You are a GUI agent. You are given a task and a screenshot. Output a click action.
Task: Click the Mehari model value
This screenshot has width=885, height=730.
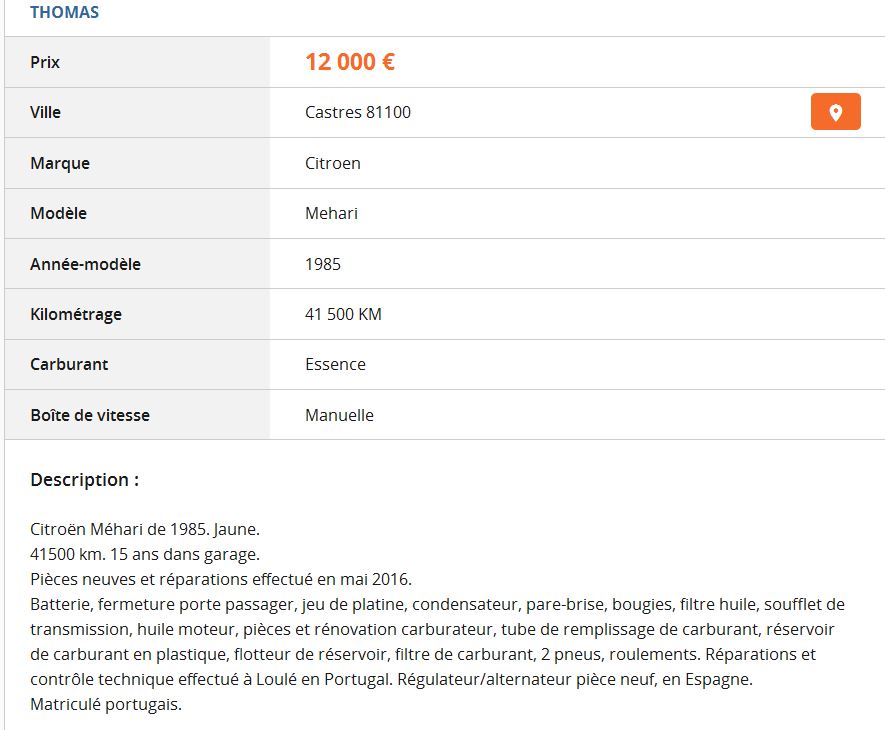point(331,213)
